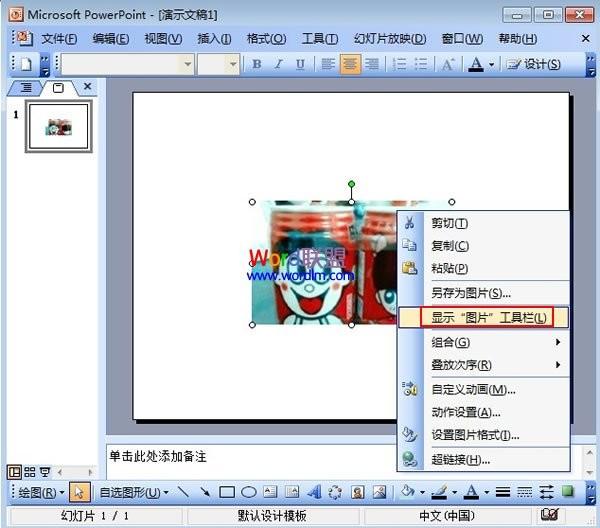The image size is (600, 528).
Task: Click the drawing toolbar font color A
Action: 472,492
